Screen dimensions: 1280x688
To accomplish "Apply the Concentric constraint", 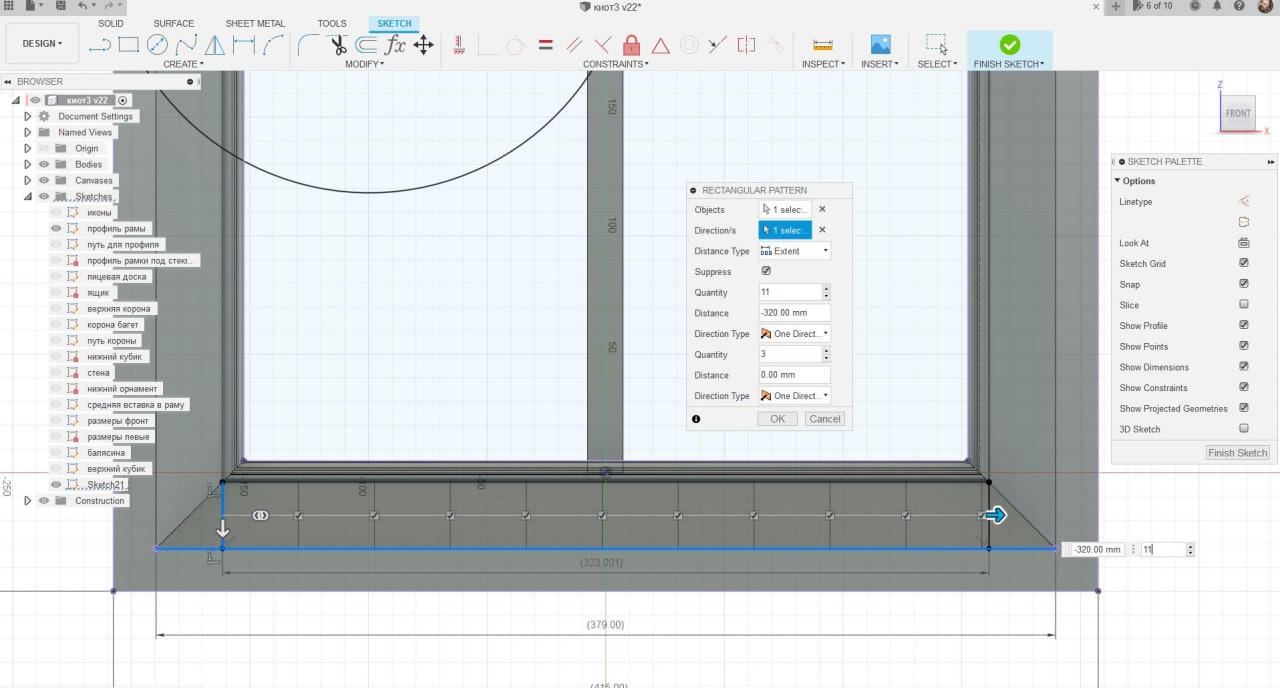I will click(x=689, y=44).
